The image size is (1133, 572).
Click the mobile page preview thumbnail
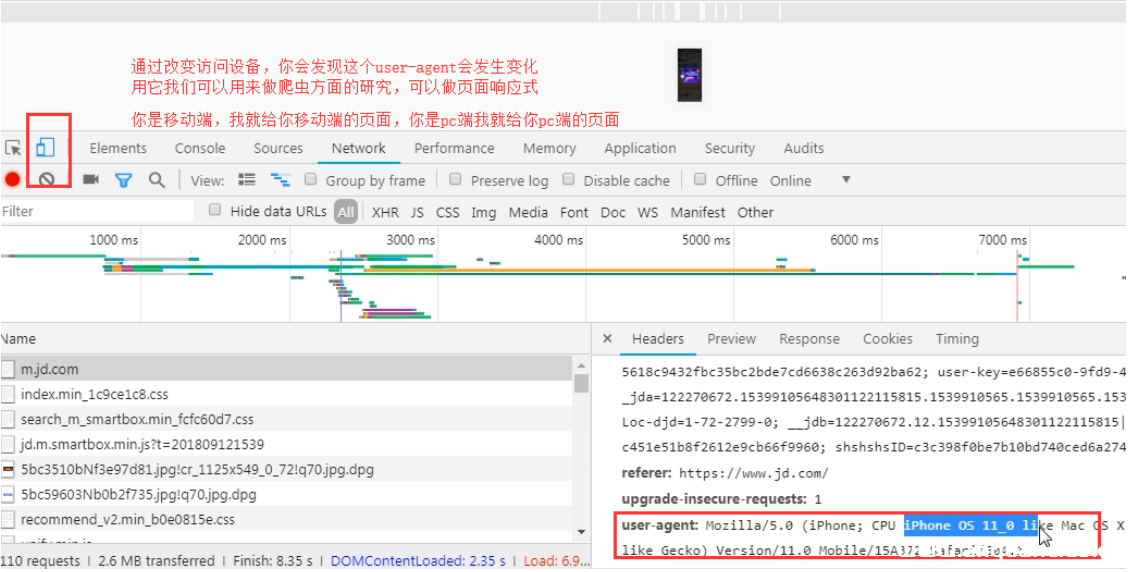tap(689, 75)
